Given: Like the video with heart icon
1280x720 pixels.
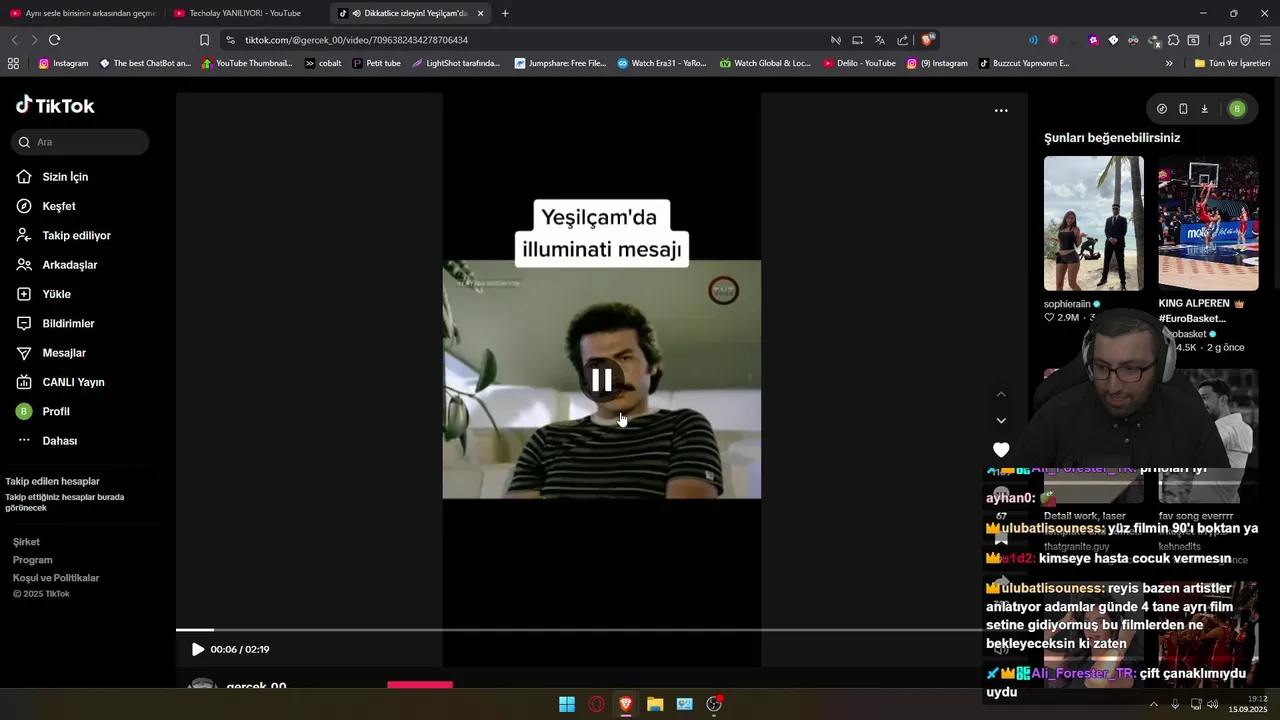Looking at the screenshot, I should [x=1001, y=450].
